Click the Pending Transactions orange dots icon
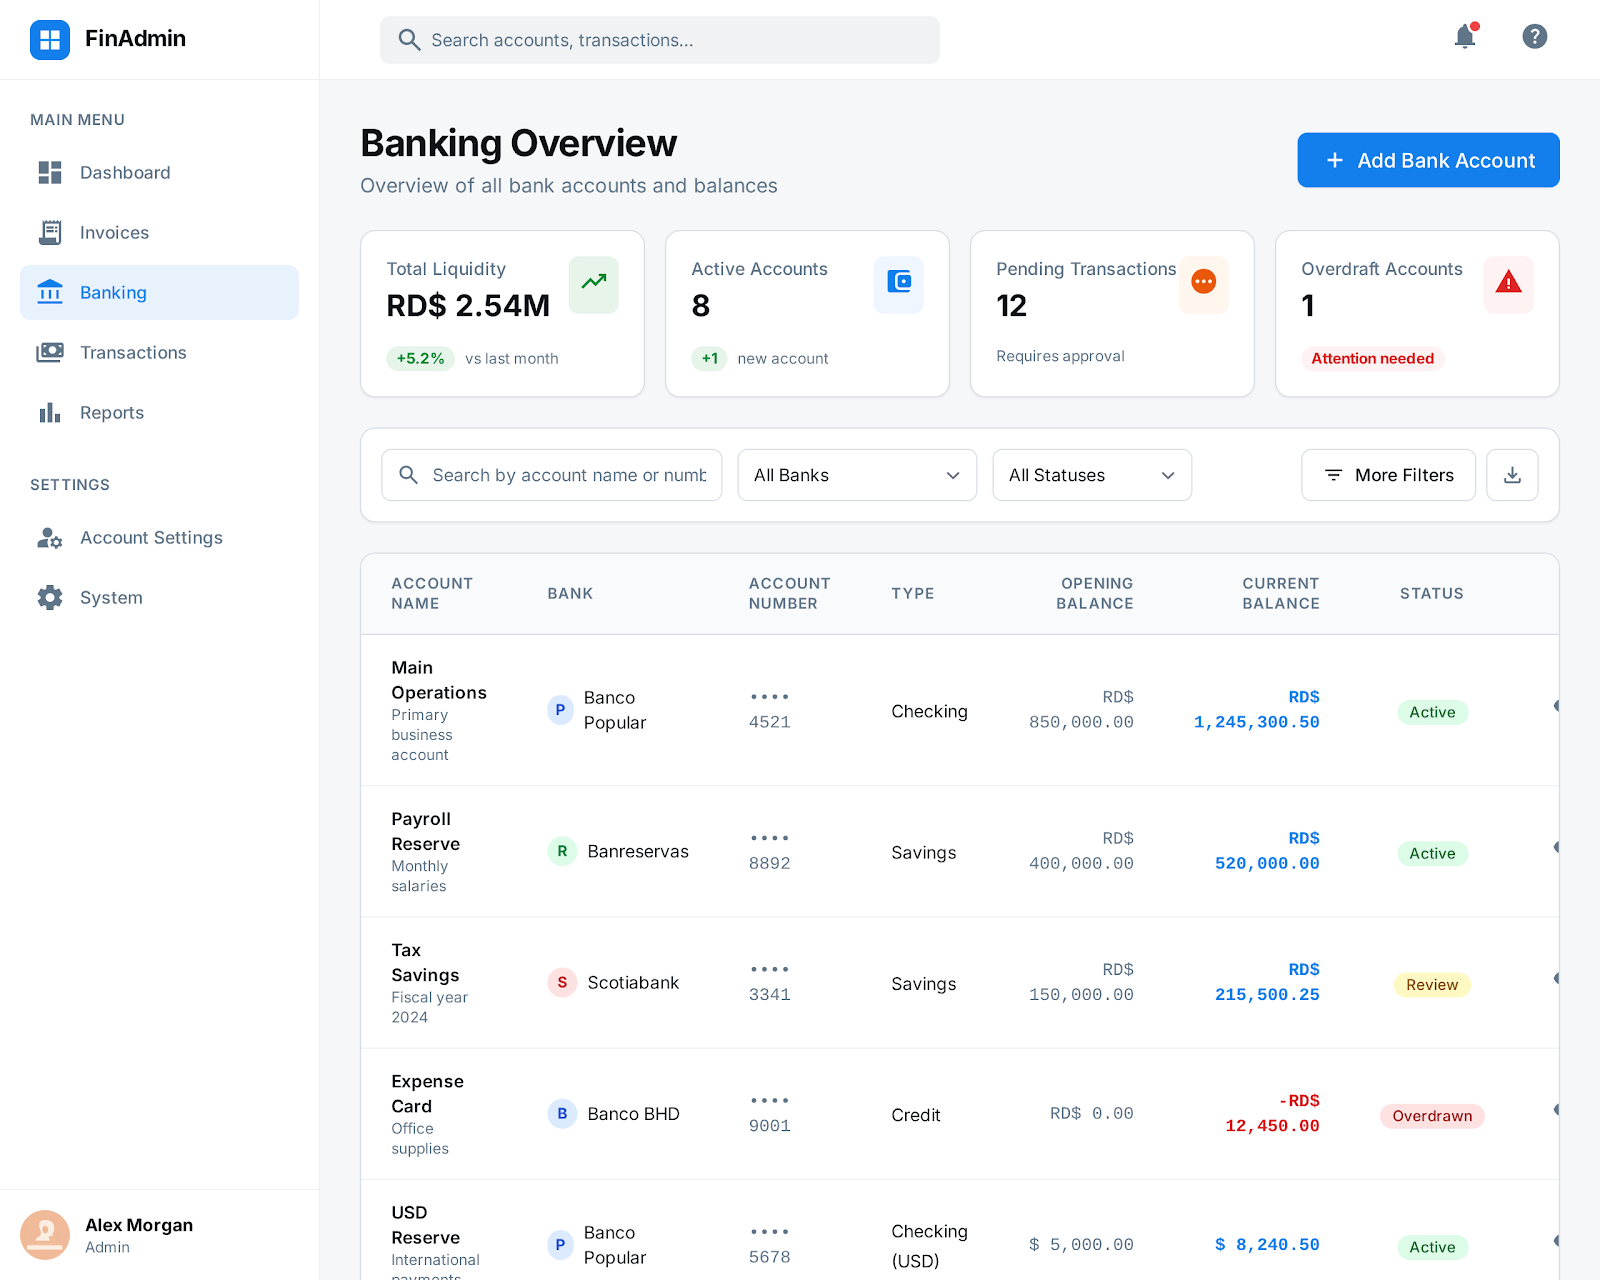Screen dimensions: 1600x1280 [x=1203, y=283]
